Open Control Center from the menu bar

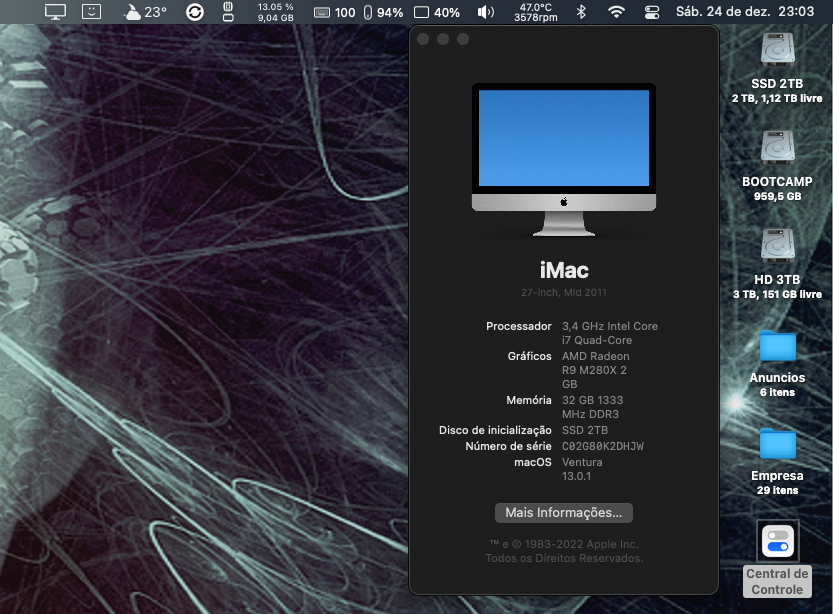point(652,12)
